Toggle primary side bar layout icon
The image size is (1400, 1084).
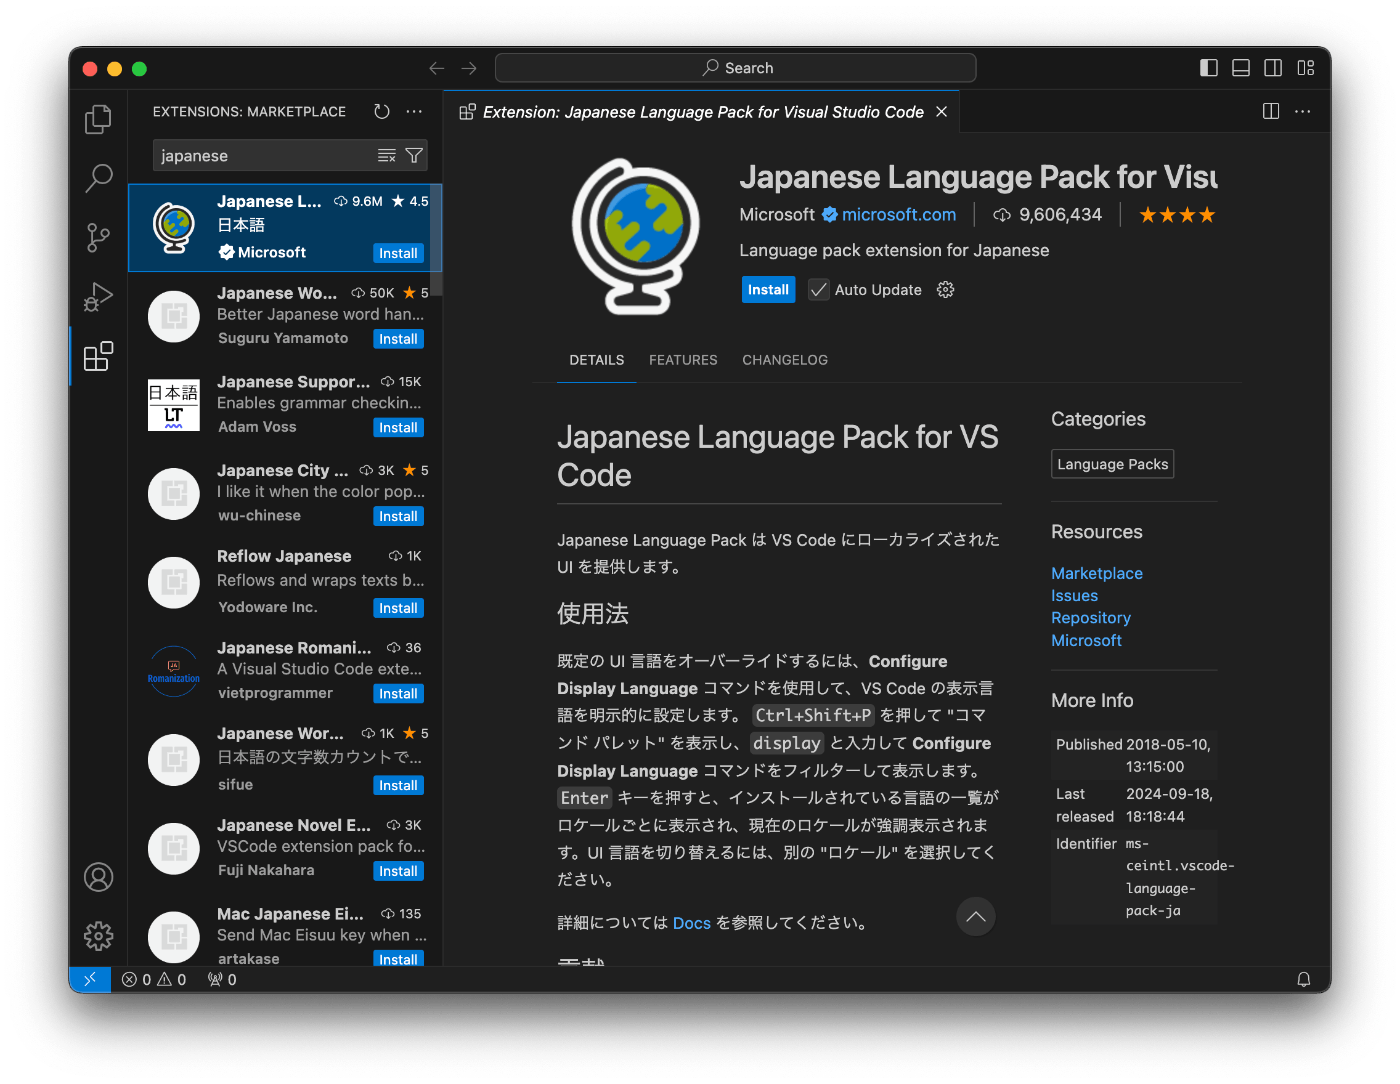tap(1209, 68)
